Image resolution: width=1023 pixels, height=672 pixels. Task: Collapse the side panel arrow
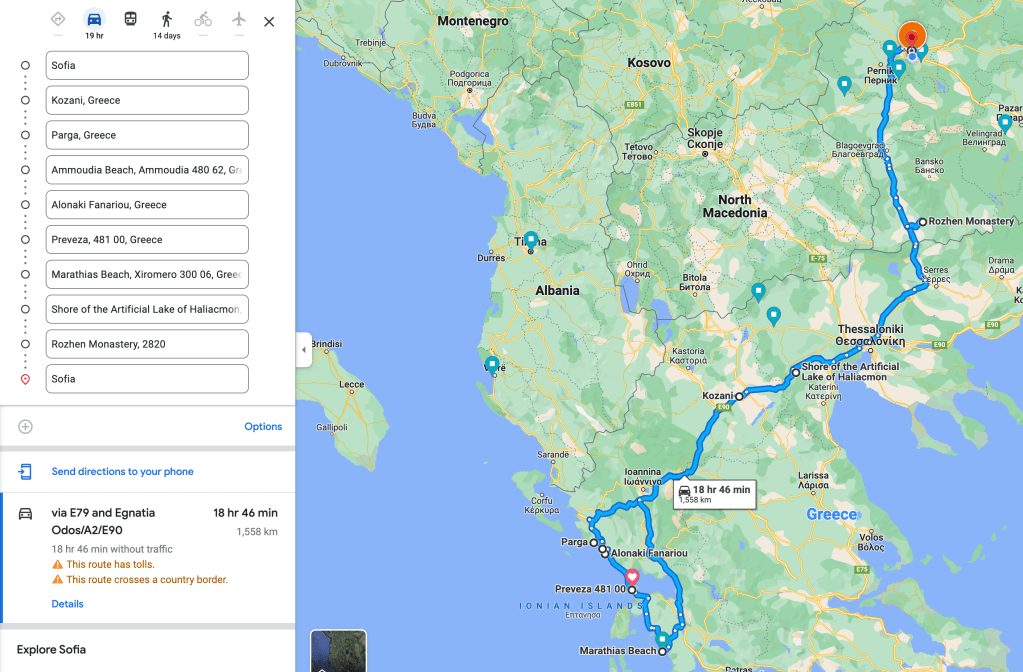(x=303, y=350)
